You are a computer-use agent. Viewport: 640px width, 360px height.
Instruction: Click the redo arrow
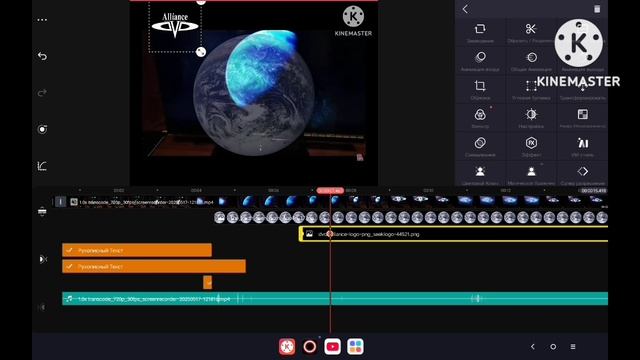[42, 93]
